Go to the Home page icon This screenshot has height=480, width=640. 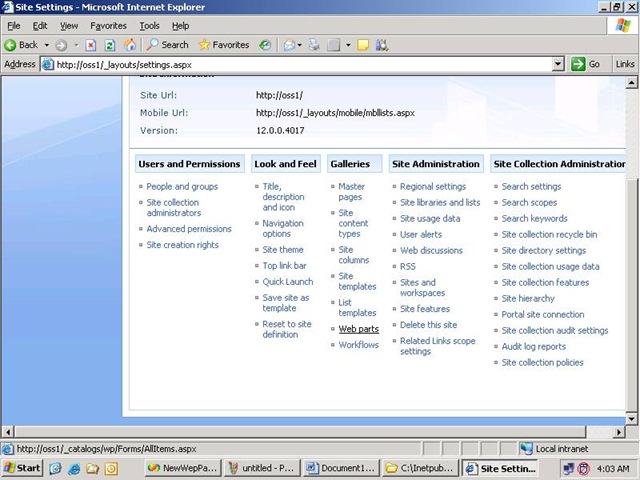(x=130, y=45)
